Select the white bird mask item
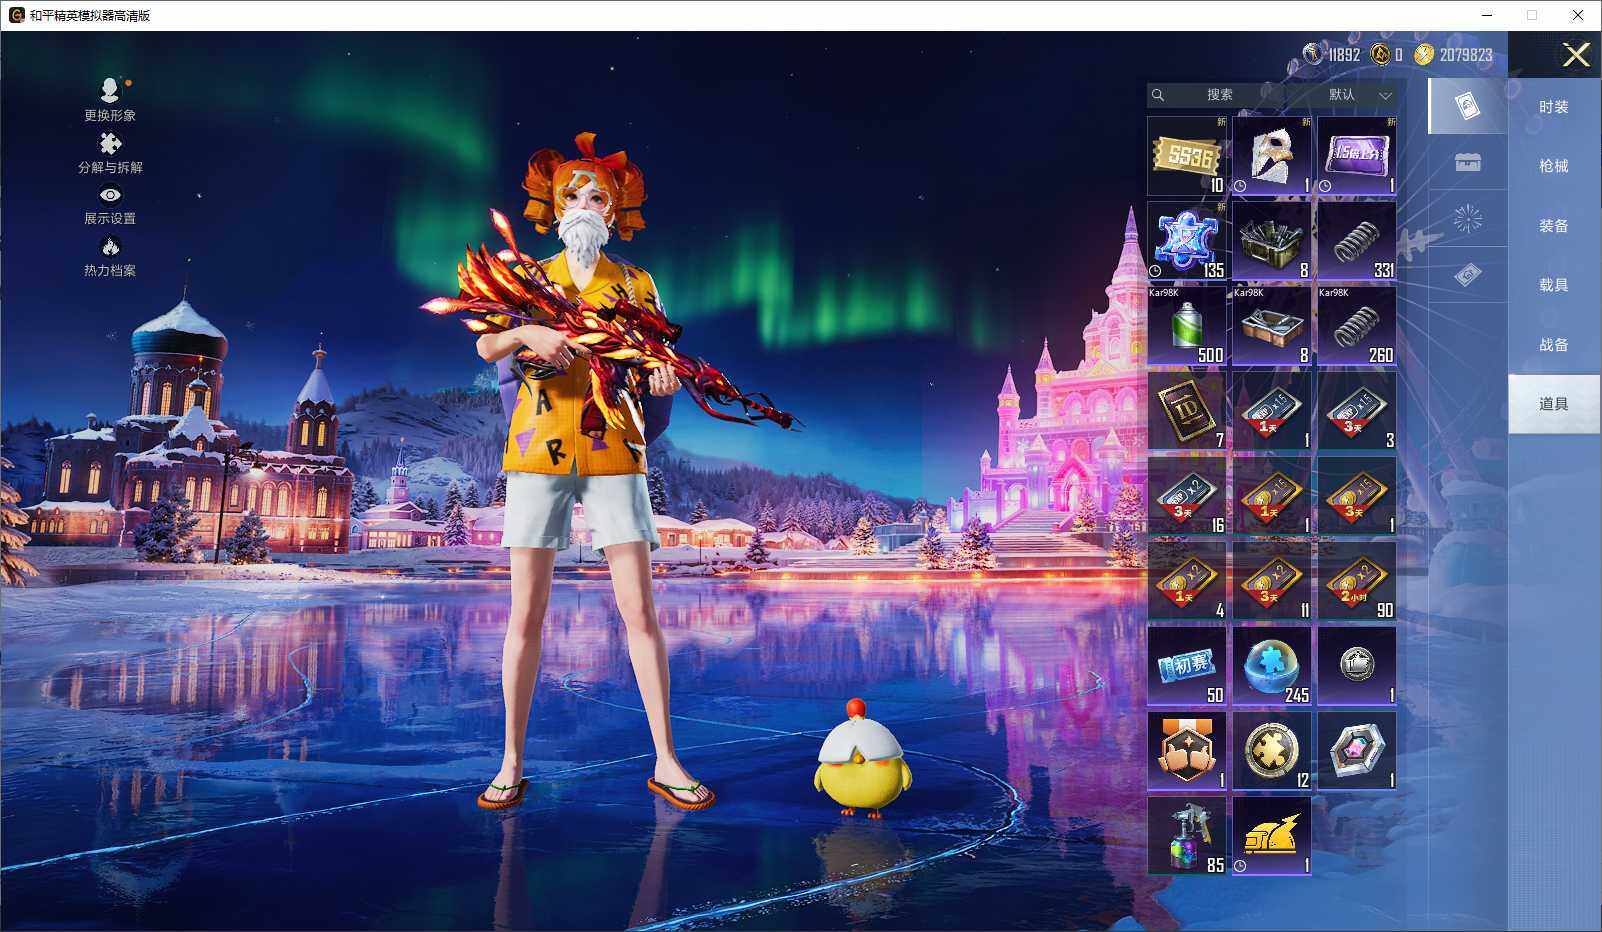 (1272, 156)
